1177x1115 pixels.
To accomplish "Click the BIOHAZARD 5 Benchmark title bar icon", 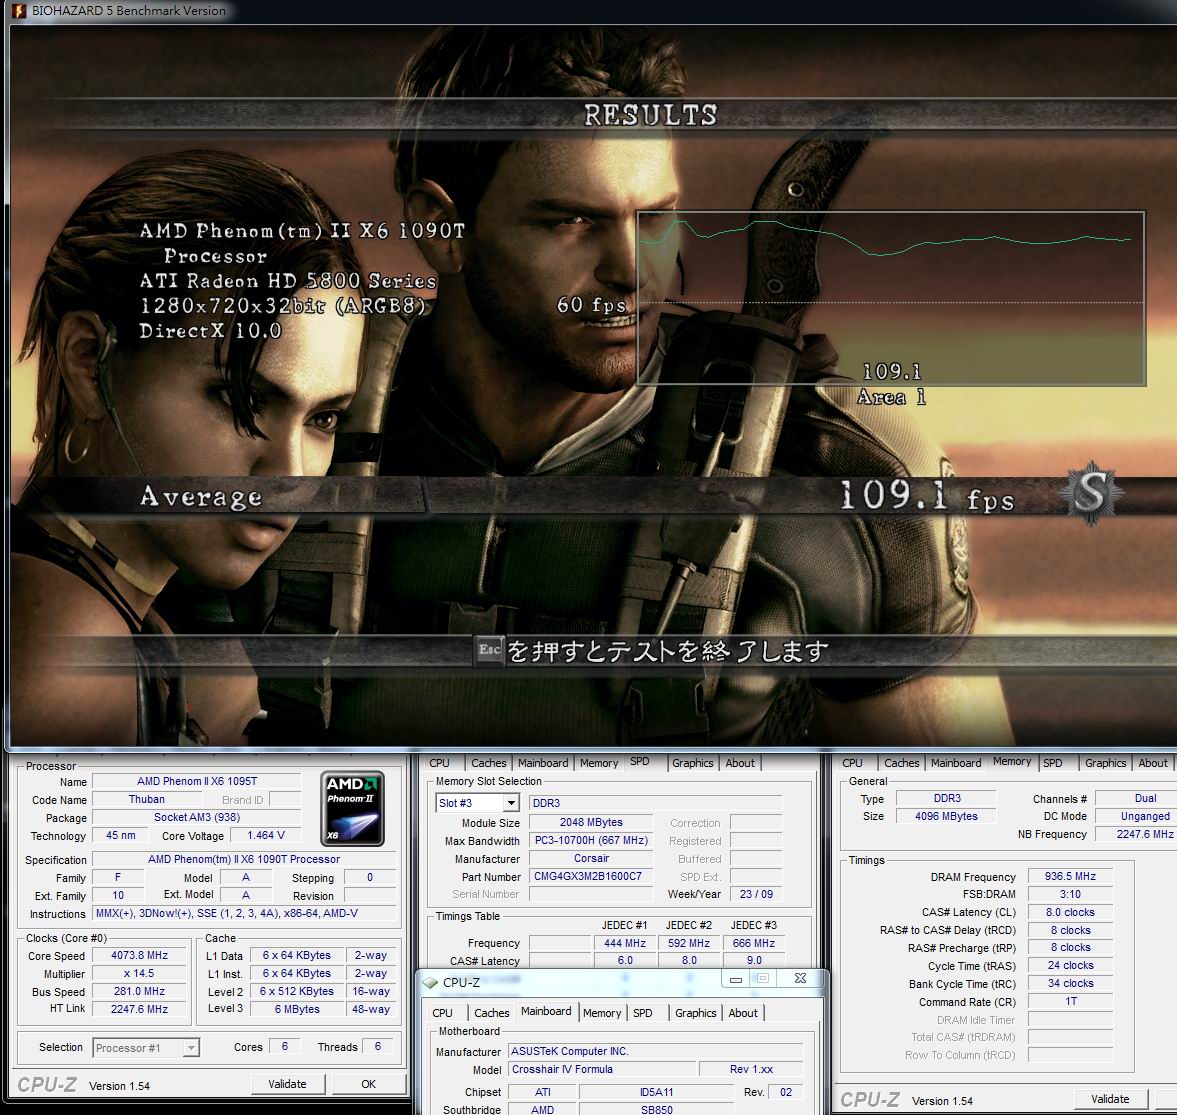I will [19, 11].
